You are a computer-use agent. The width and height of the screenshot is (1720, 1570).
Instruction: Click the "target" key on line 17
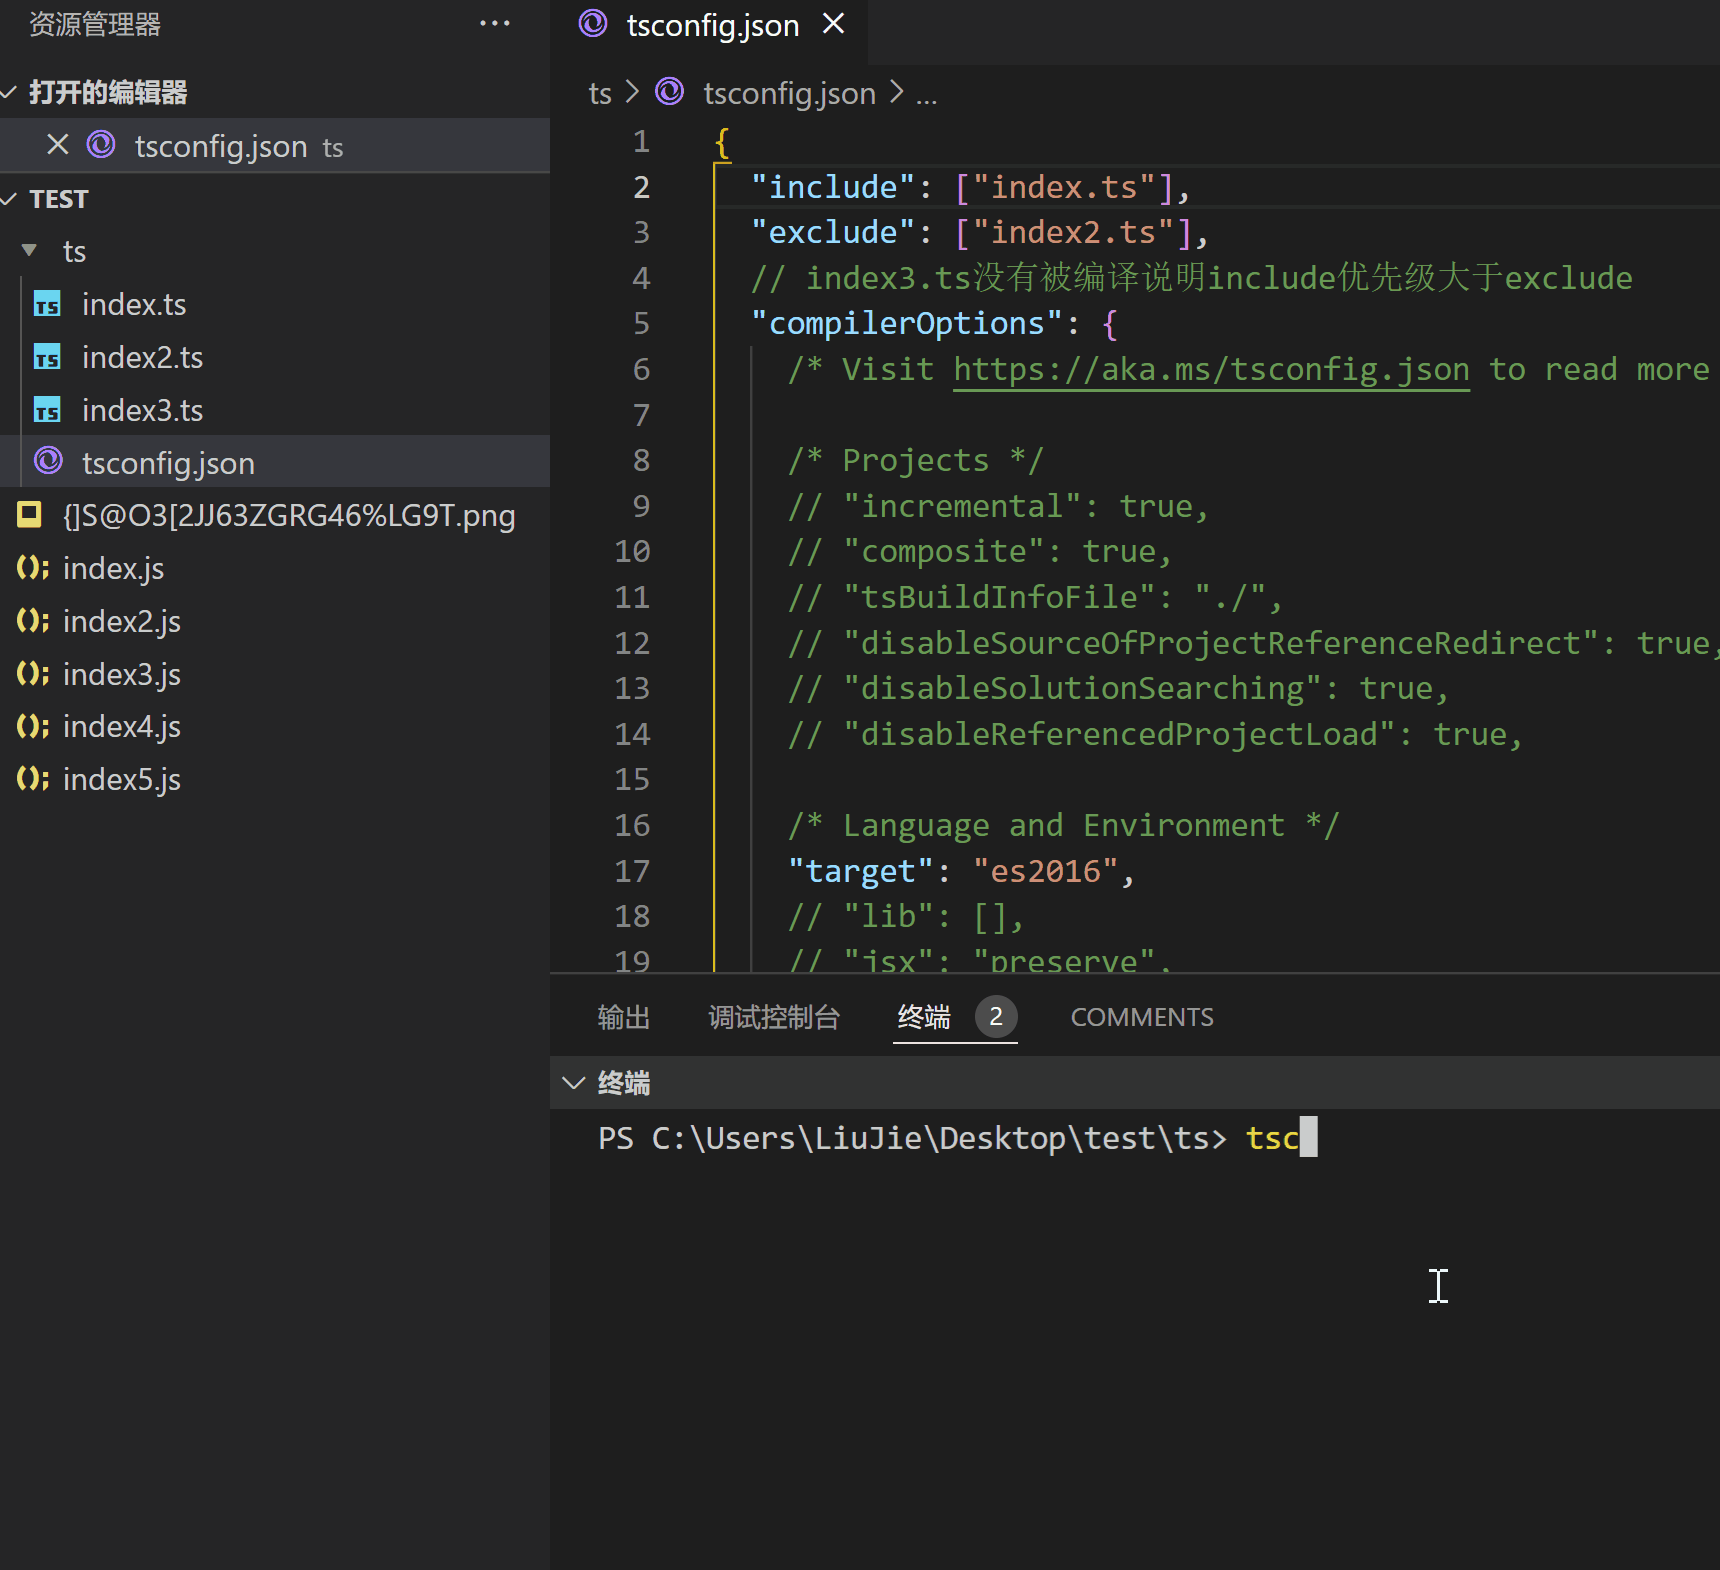tap(861, 871)
